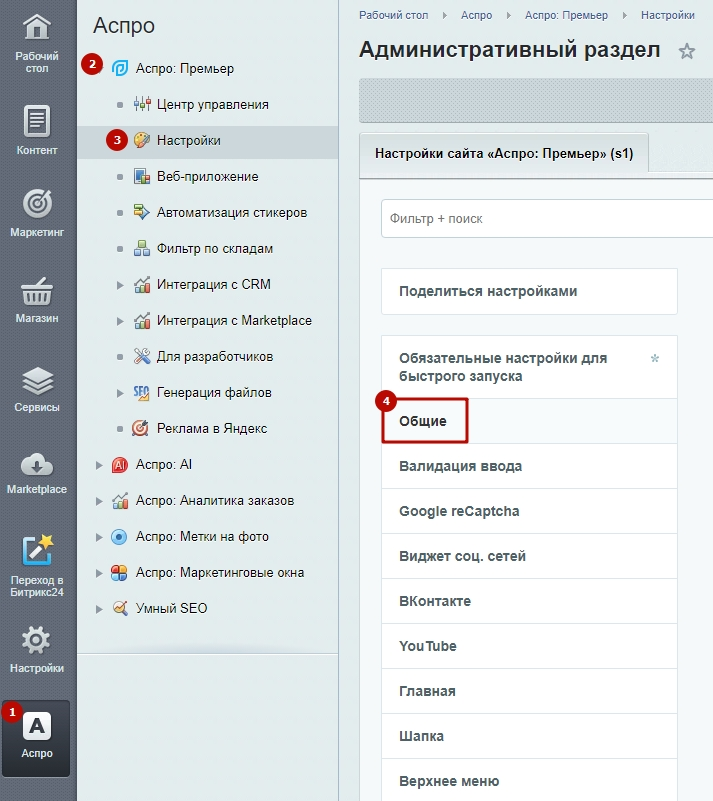Open Обязательные настройки для быстрого запуска
This screenshot has height=801, width=713.
[x=530, y=367]
